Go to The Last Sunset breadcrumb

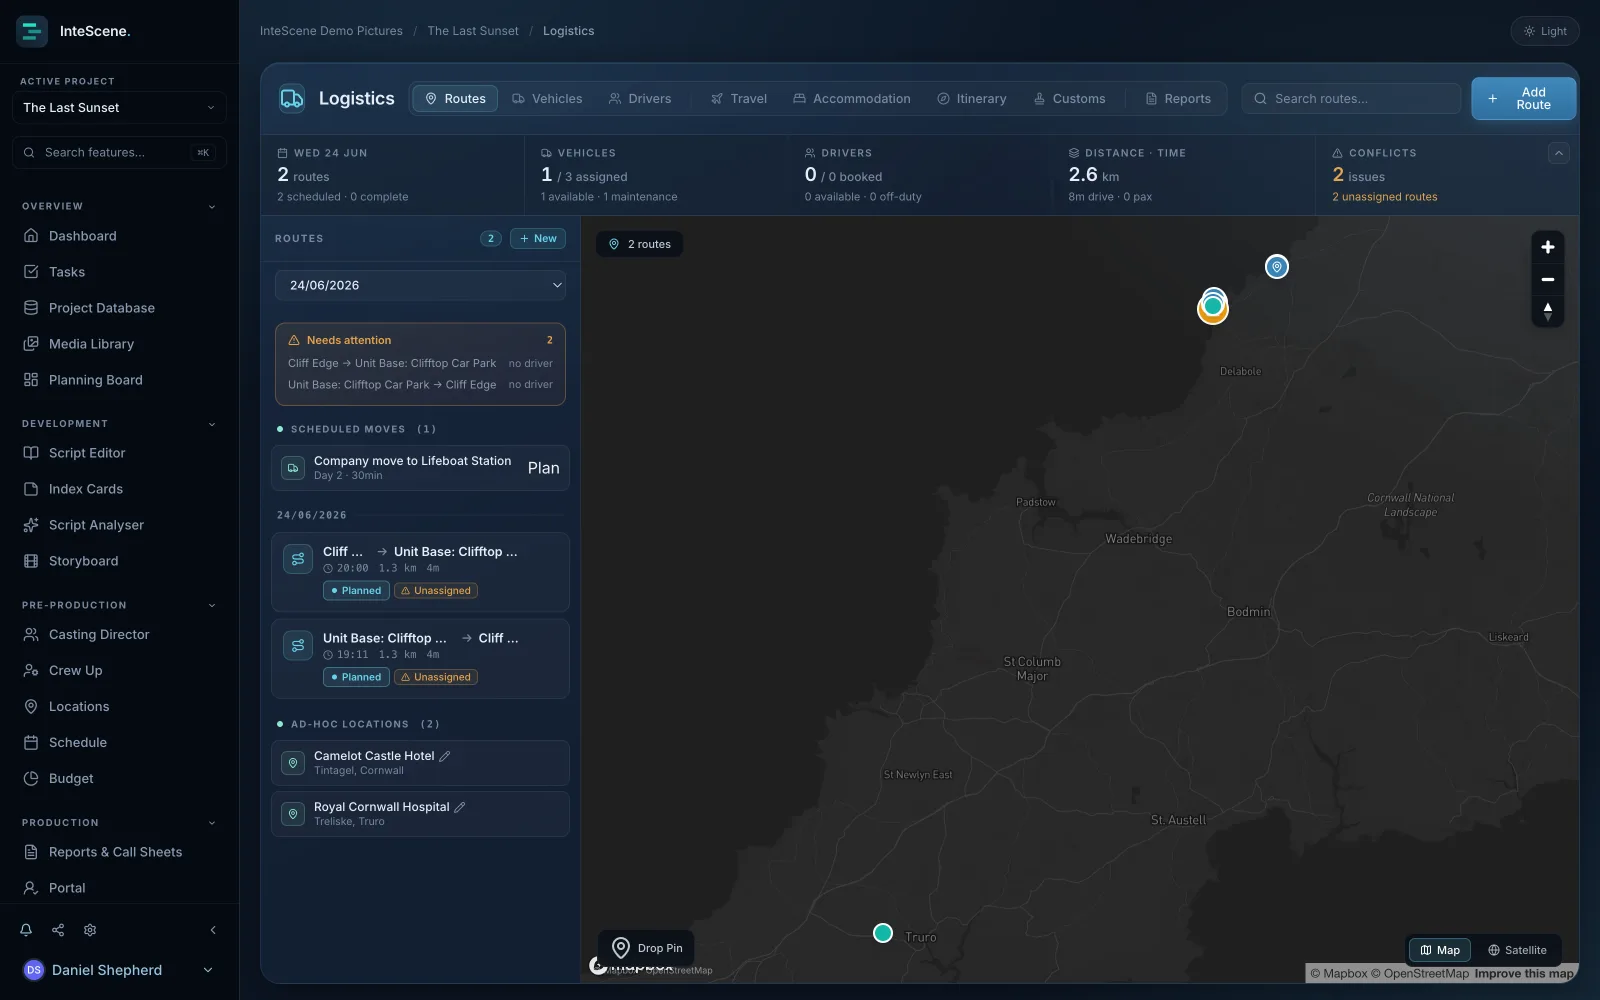click(x=473, y=31)
